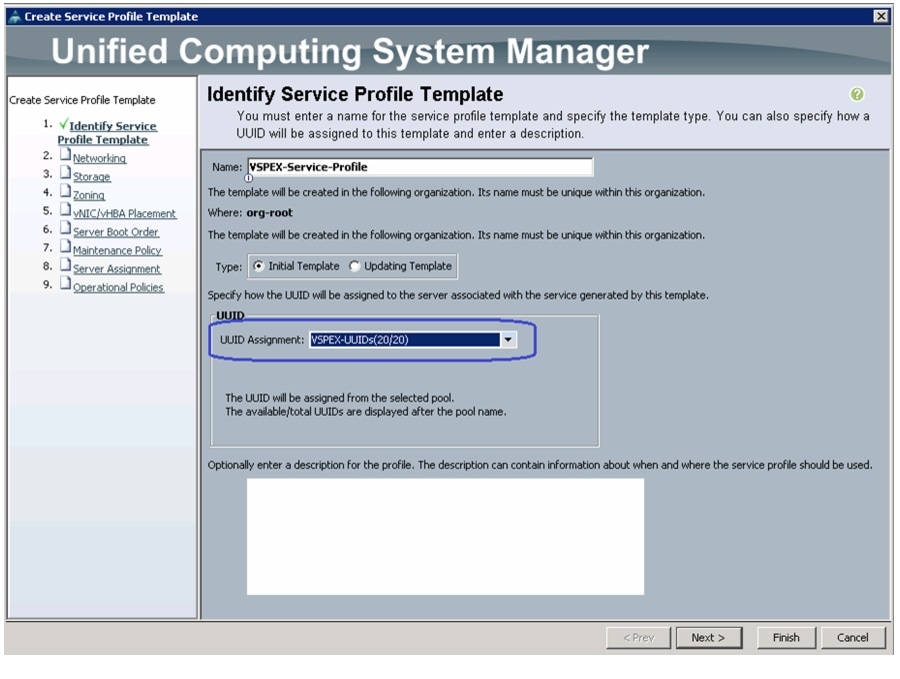This screenshot has width=900, height=679.
Task: Select the Initial Template radio button
Action: pyautogui.click(x=258, y=266)
